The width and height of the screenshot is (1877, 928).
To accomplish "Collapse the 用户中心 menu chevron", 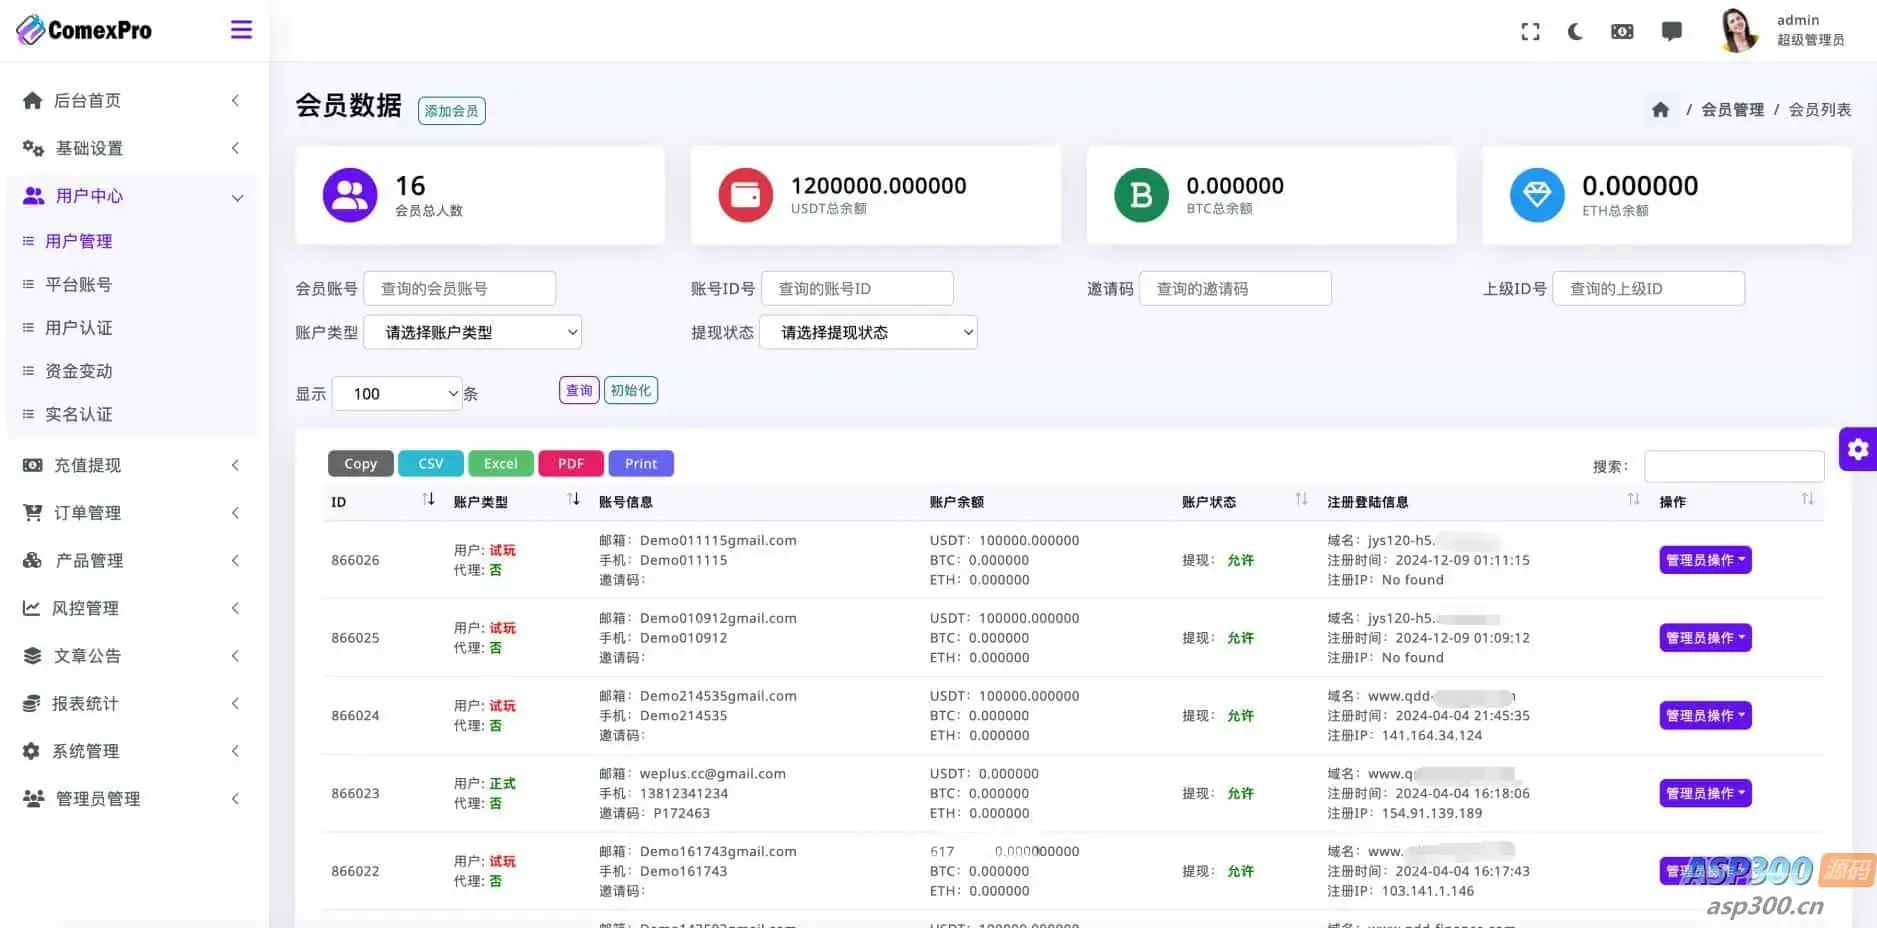I will click(237, 197).
